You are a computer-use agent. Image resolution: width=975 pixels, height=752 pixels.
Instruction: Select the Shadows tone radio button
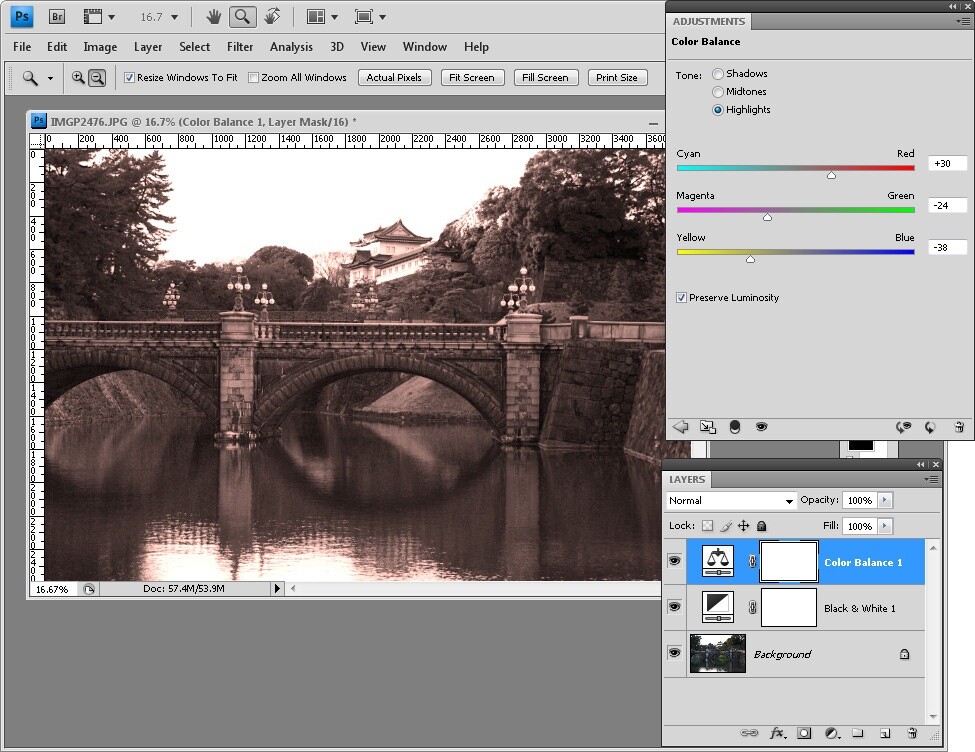(718, 74)
